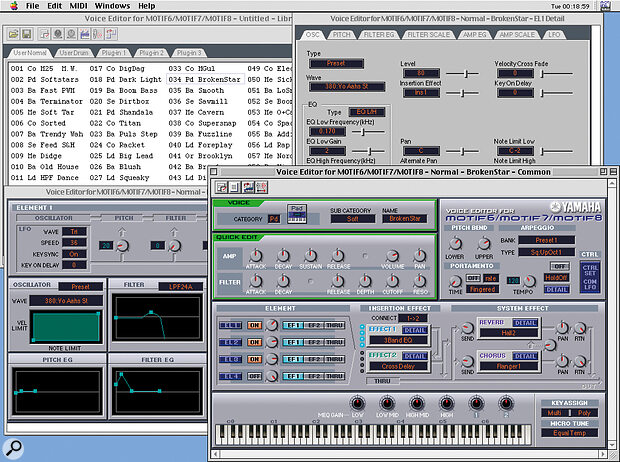Image resolution: width=620 pixels, height=462 pixels.
Task: Select voice 034 Pd BrokenStar in library
Action: pos(204,80)
